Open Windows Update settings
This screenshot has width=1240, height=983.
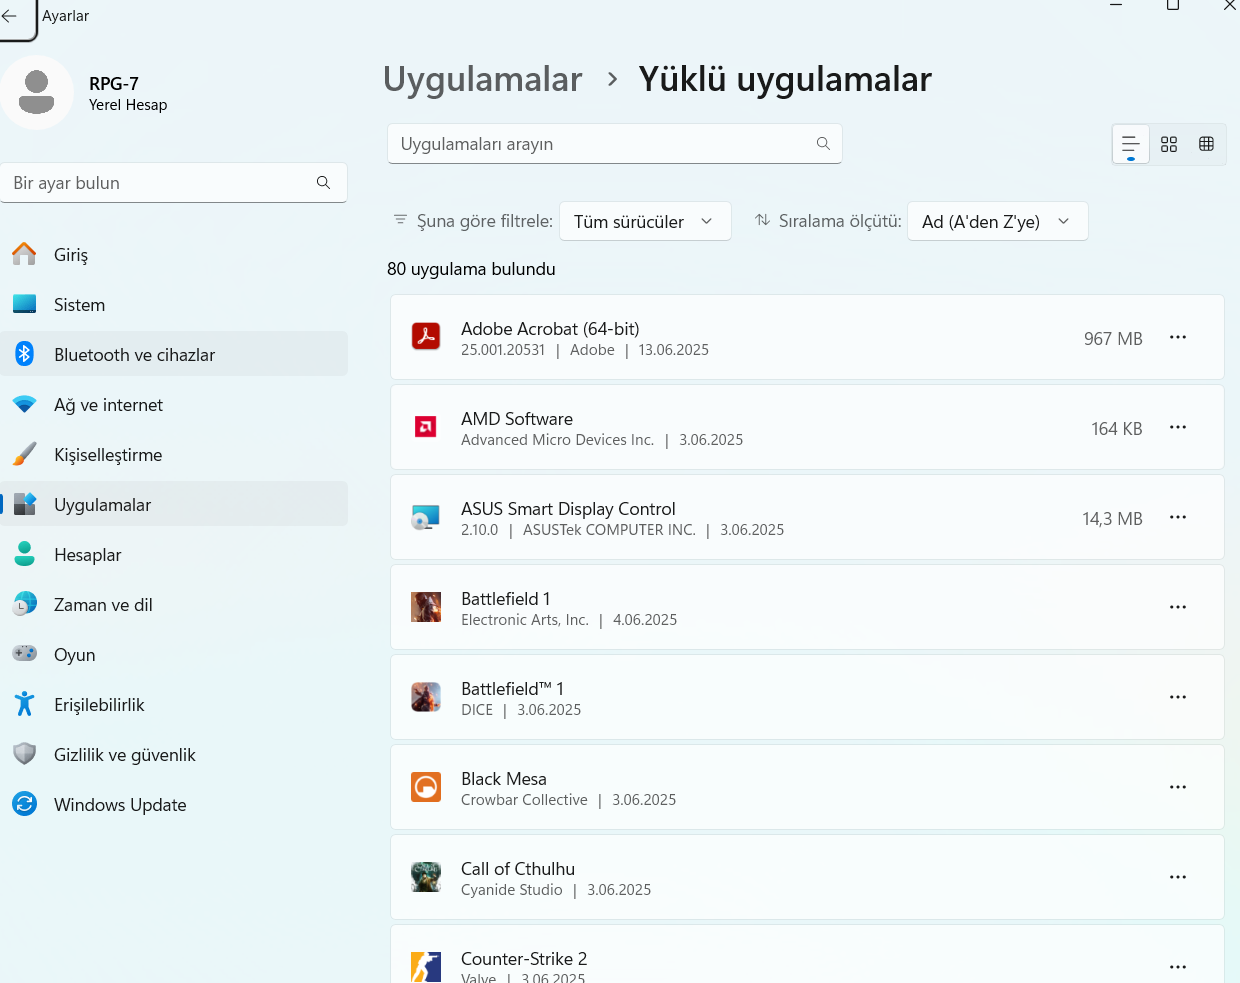174,804
